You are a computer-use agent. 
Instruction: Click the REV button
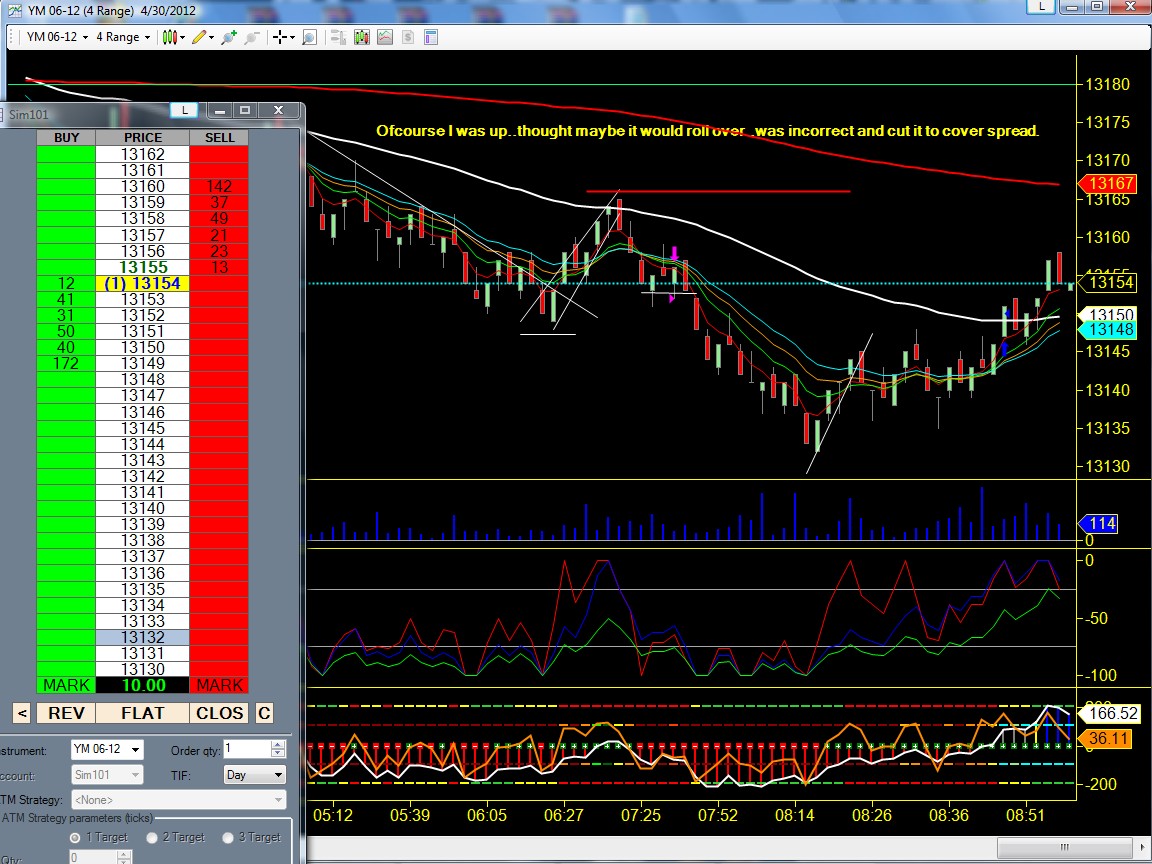point(66,713)
